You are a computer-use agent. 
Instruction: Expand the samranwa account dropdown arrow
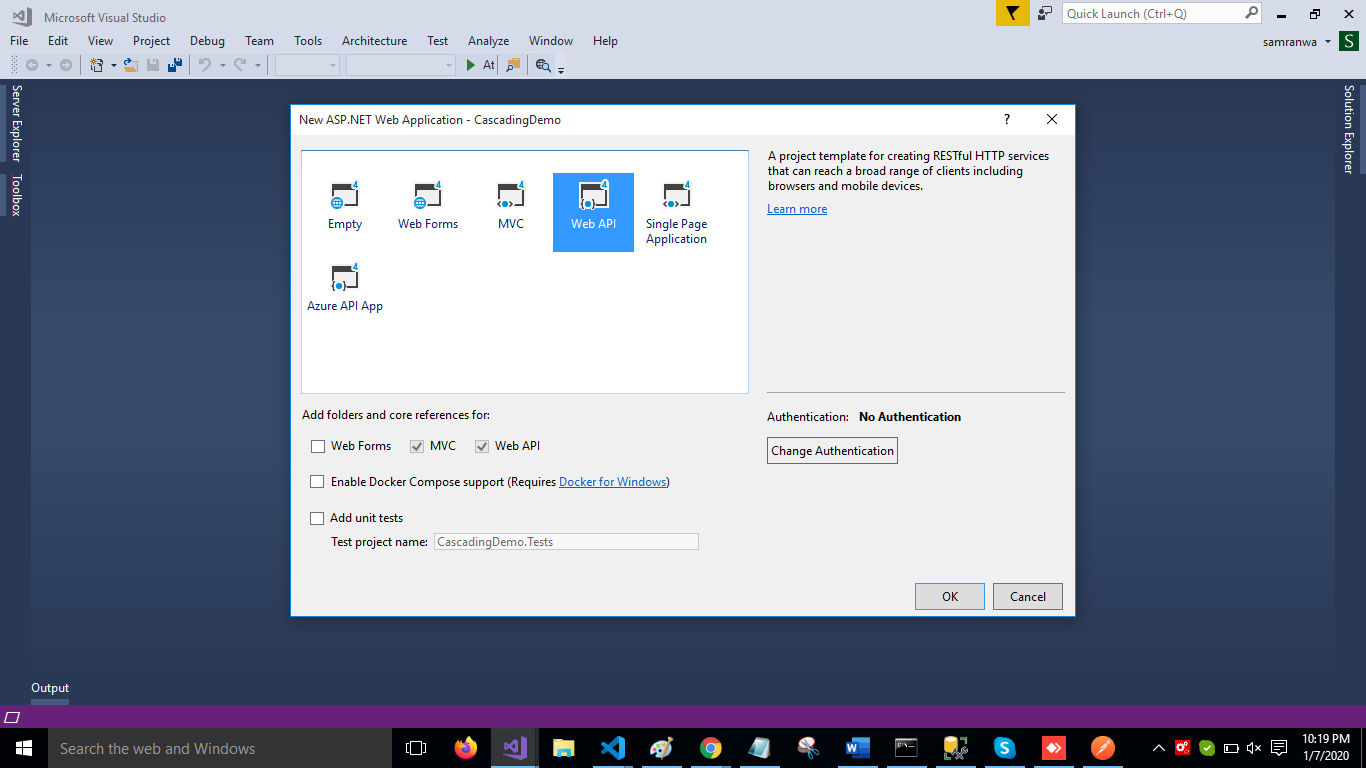[x=1328, y=42]
